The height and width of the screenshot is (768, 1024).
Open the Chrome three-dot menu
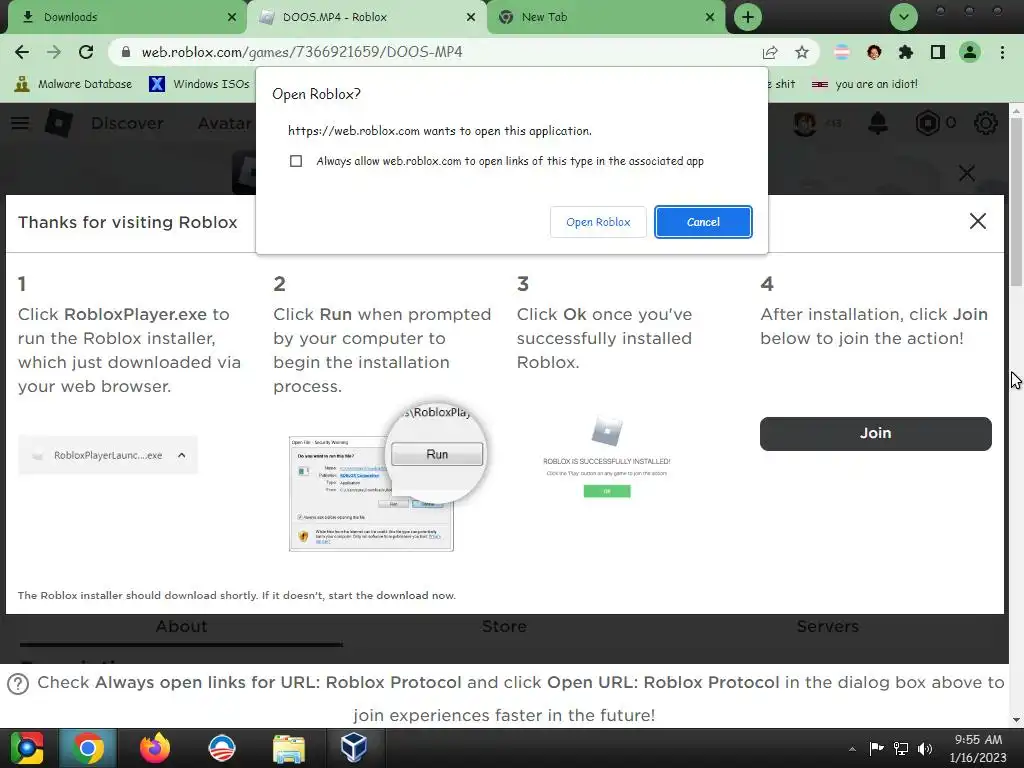tap(1002, 52)
